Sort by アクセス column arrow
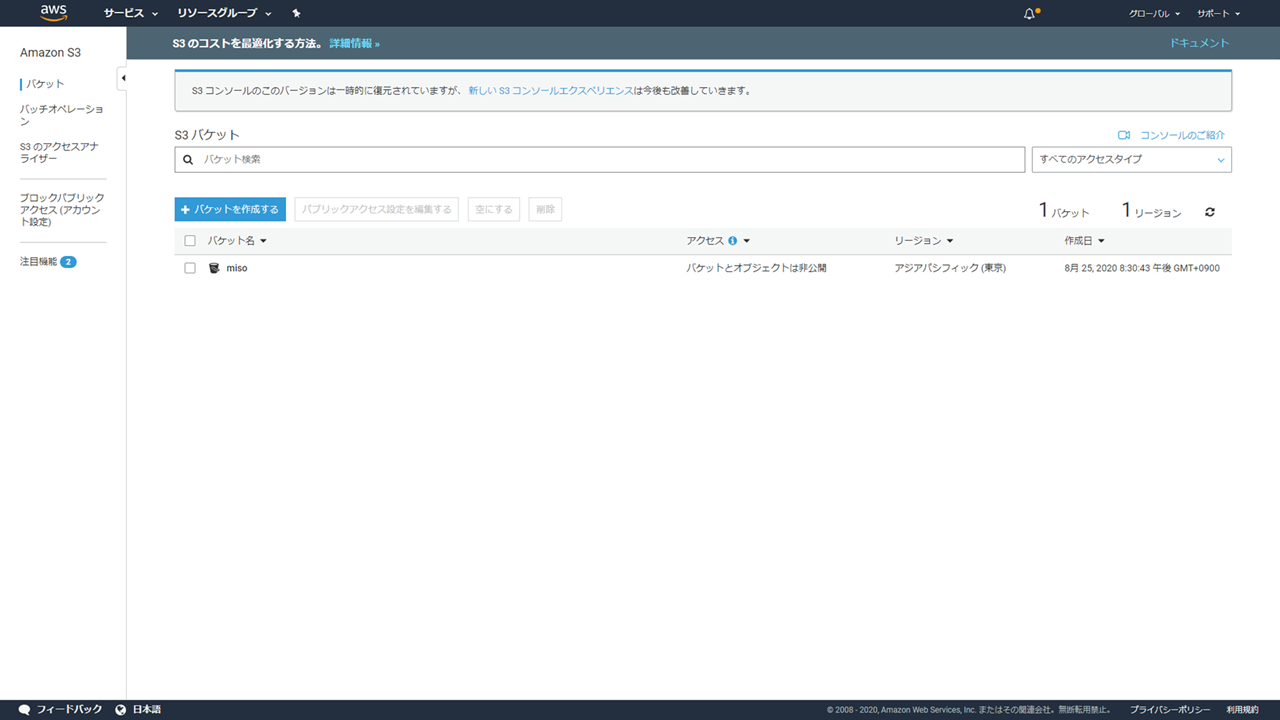1280x720 pixels. coord(747,241)
